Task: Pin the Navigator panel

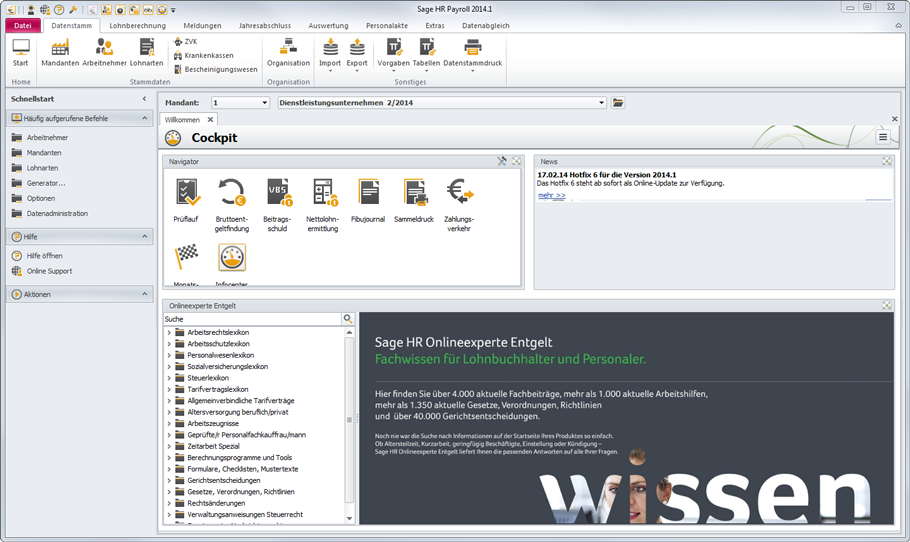Action: [502, 161]
